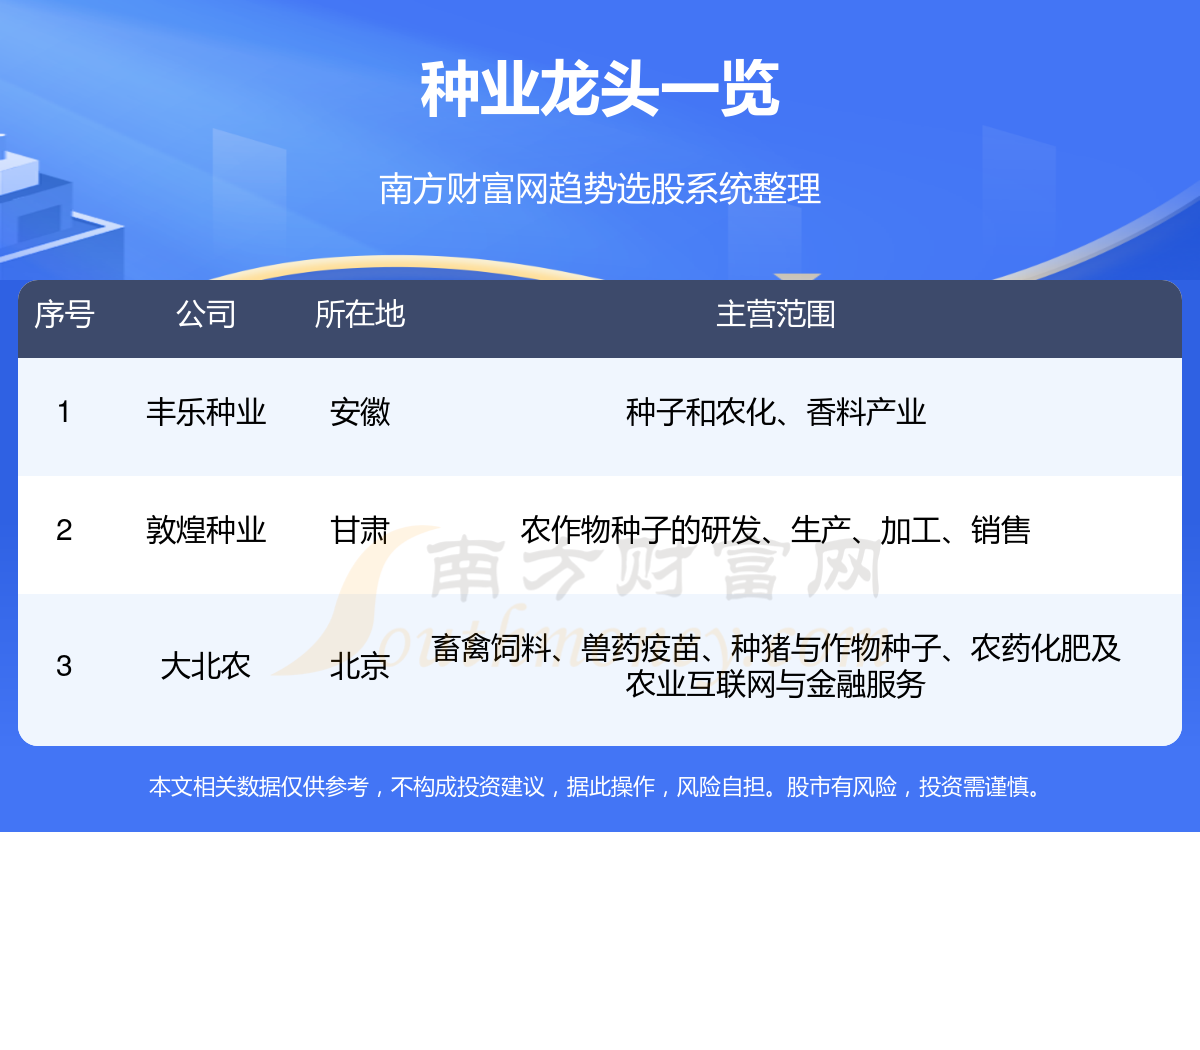This screenshot has width=1200, height=1050.
Task: Click company name 敦煌种业
Action: coord(206,530)
